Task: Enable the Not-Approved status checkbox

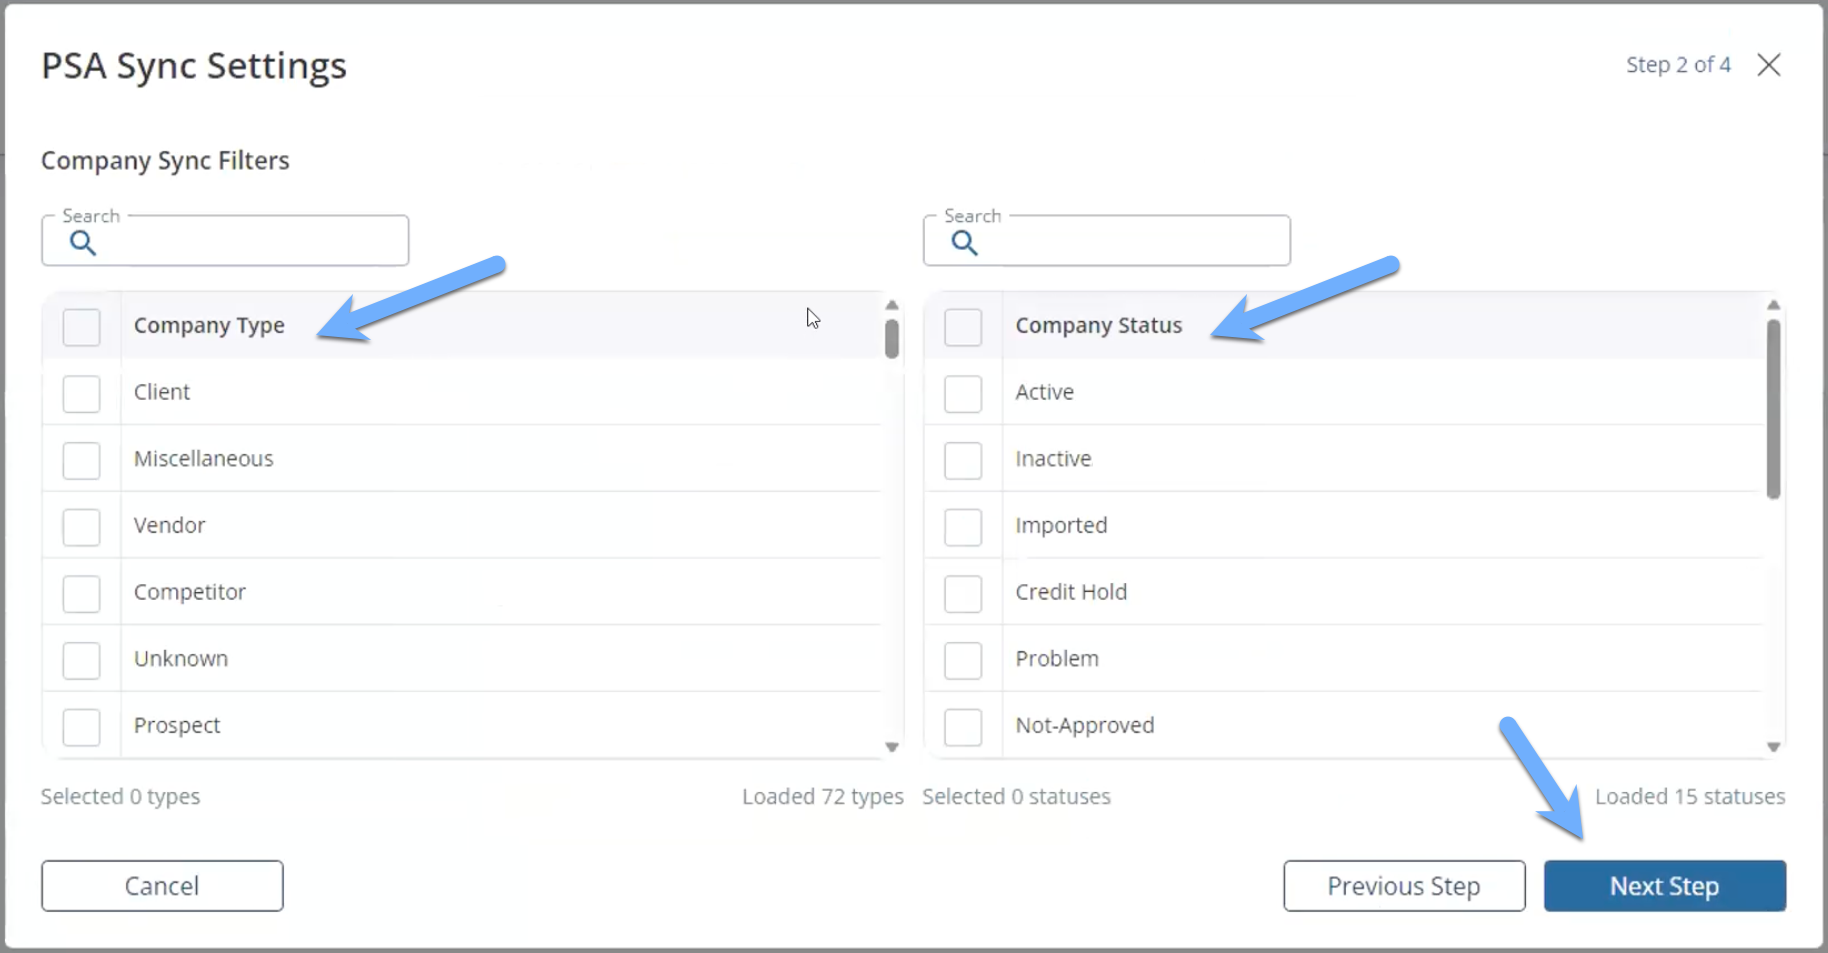Action: [963, 726]
